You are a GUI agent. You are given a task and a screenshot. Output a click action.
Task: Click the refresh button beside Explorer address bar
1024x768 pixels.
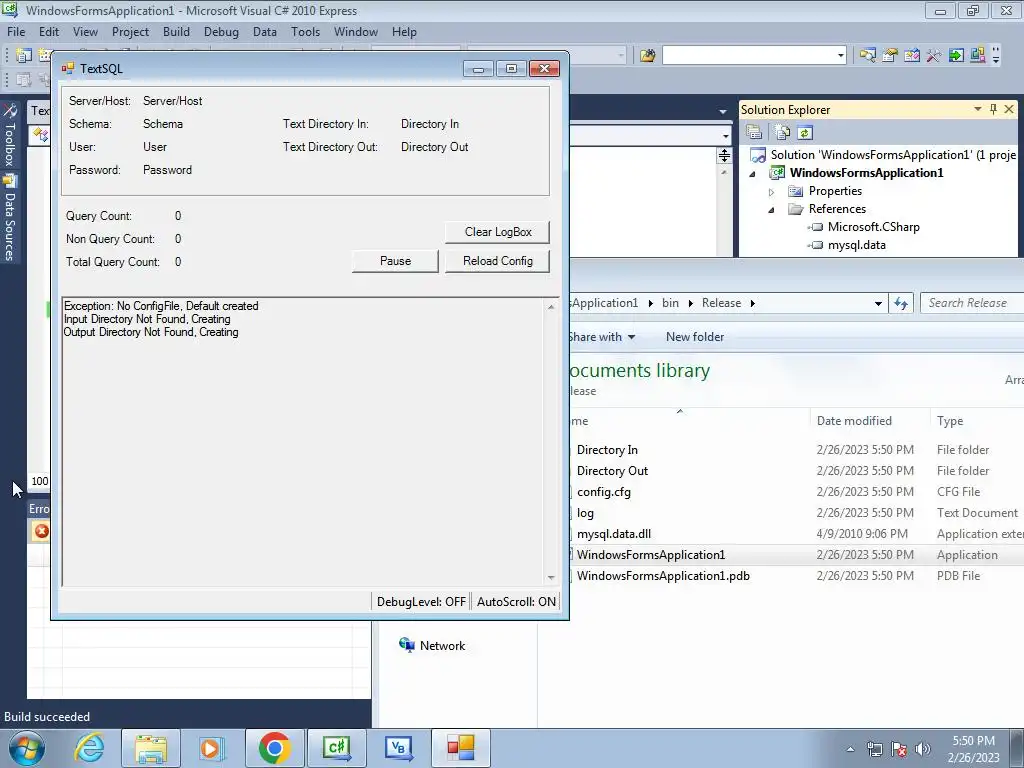tap(901, 303)
